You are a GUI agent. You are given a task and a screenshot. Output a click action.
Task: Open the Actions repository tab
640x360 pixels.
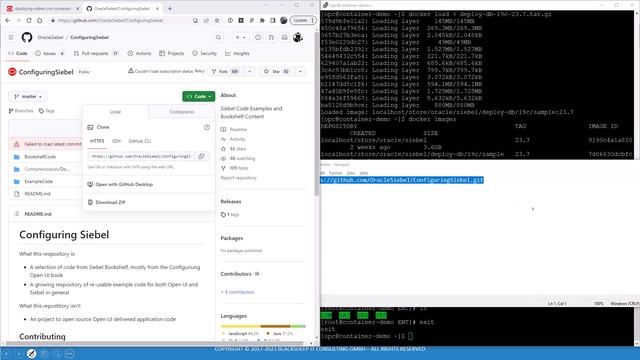tap(140, 53)
